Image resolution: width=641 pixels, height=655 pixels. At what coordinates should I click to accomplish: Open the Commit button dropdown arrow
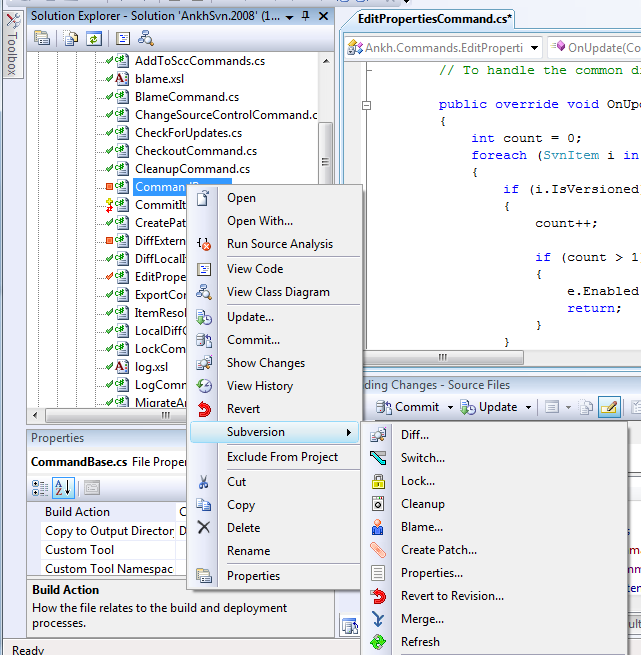tap(450, 408)
